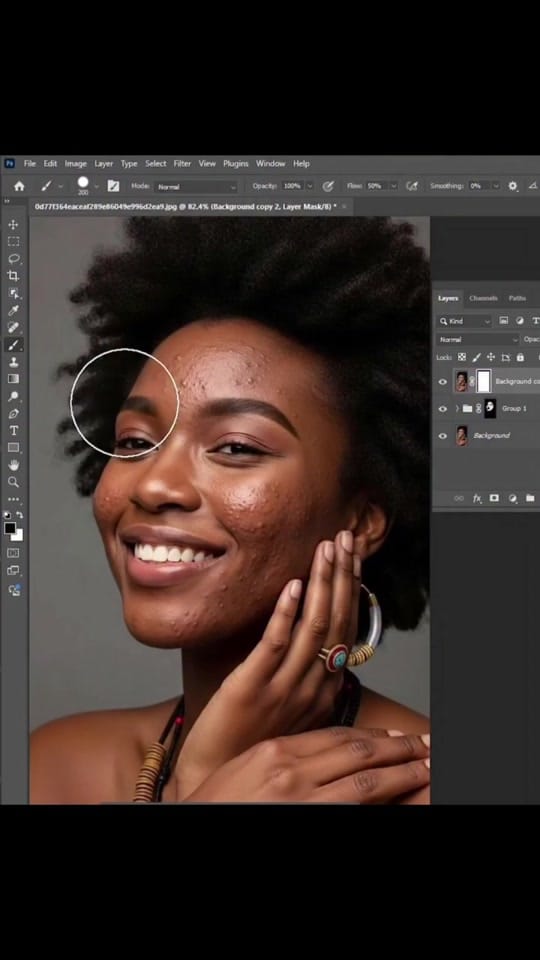This screenshot has width=540, height=960.
Task: Toggle lock transparent pixels
Action: [462, 357]
